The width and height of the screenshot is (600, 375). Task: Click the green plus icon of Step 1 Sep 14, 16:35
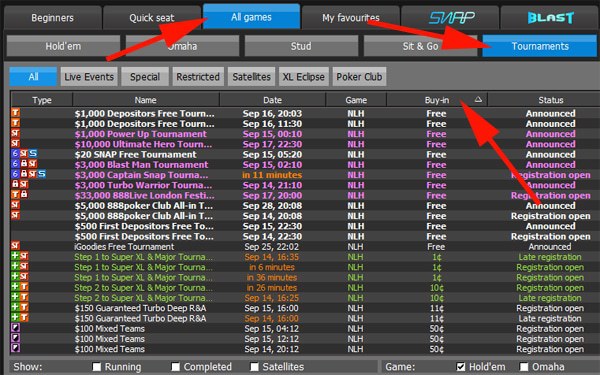point(15,256)
